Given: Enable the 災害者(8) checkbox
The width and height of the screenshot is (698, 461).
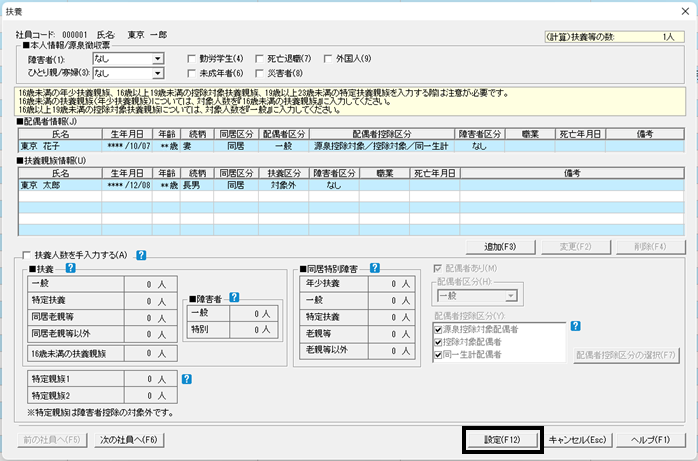Looking at the screenshot, I should [260, 73].
